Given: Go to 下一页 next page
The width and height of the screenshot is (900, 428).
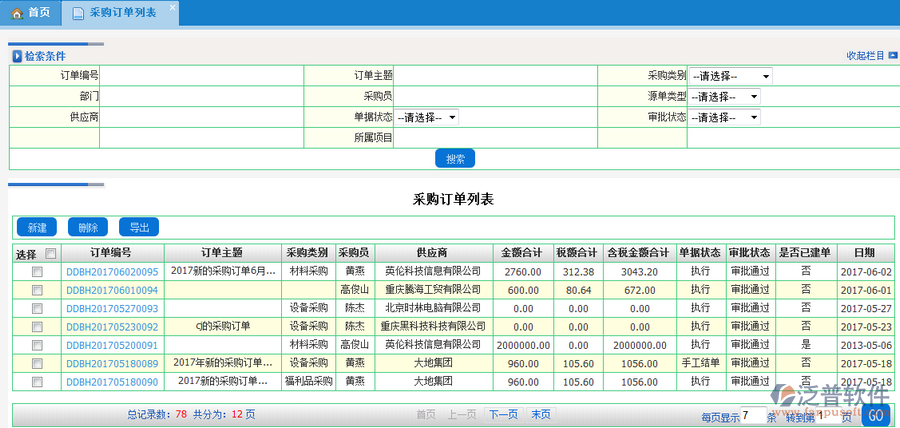Looking at the screenshot, I should 503,414.
